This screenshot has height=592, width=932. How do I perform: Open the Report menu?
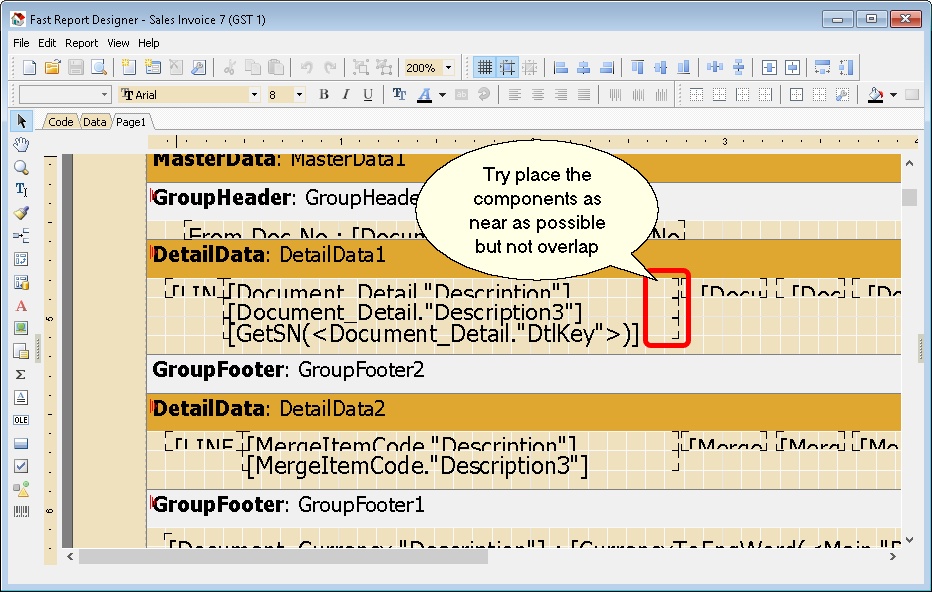[x=81, y=43]
